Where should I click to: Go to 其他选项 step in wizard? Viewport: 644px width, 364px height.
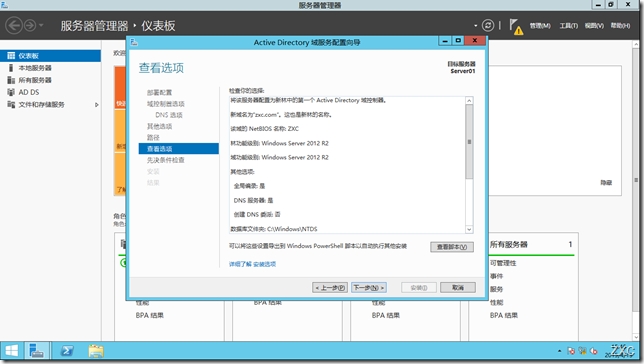pos(159,126)
